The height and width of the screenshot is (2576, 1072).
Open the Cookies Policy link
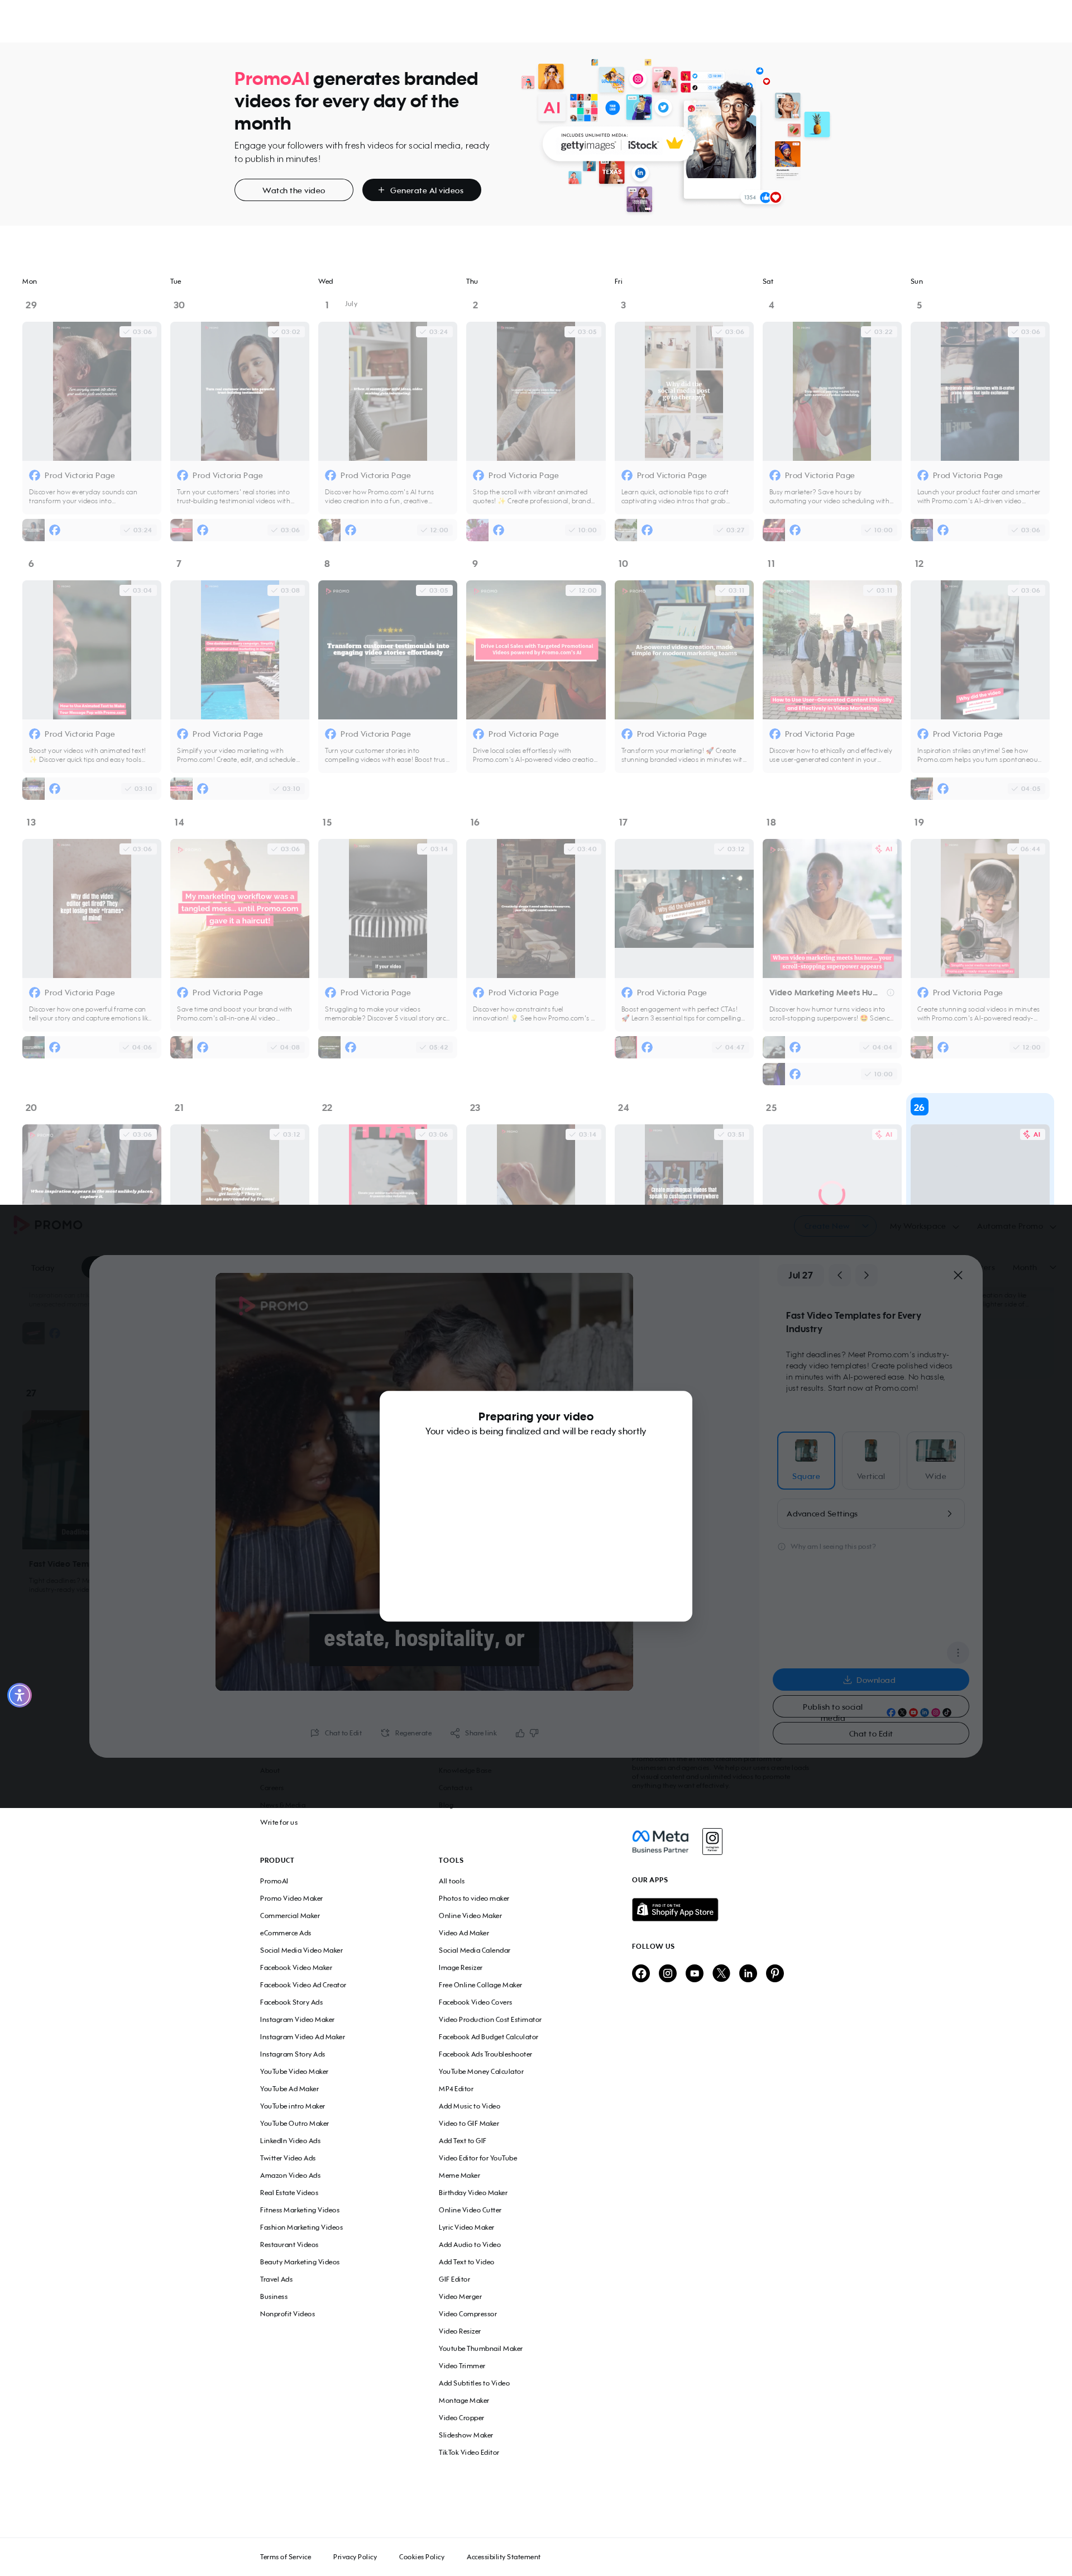point(422,2557)
